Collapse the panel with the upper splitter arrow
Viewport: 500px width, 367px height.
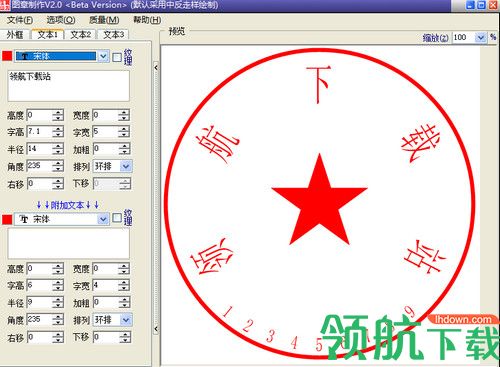point(156,68)
